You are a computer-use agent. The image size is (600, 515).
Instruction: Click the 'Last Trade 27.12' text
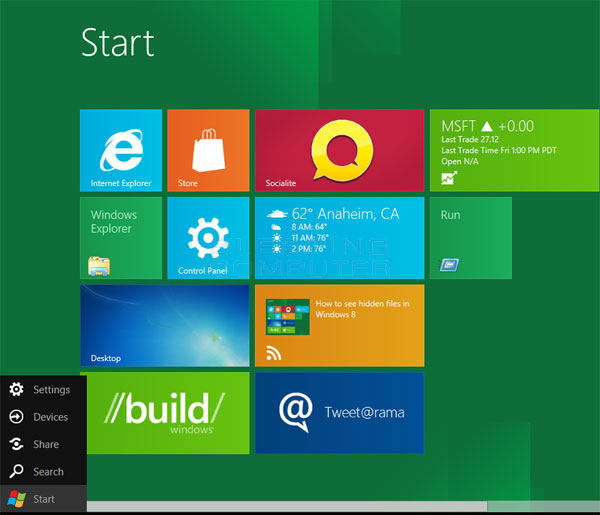click(470, 139)
